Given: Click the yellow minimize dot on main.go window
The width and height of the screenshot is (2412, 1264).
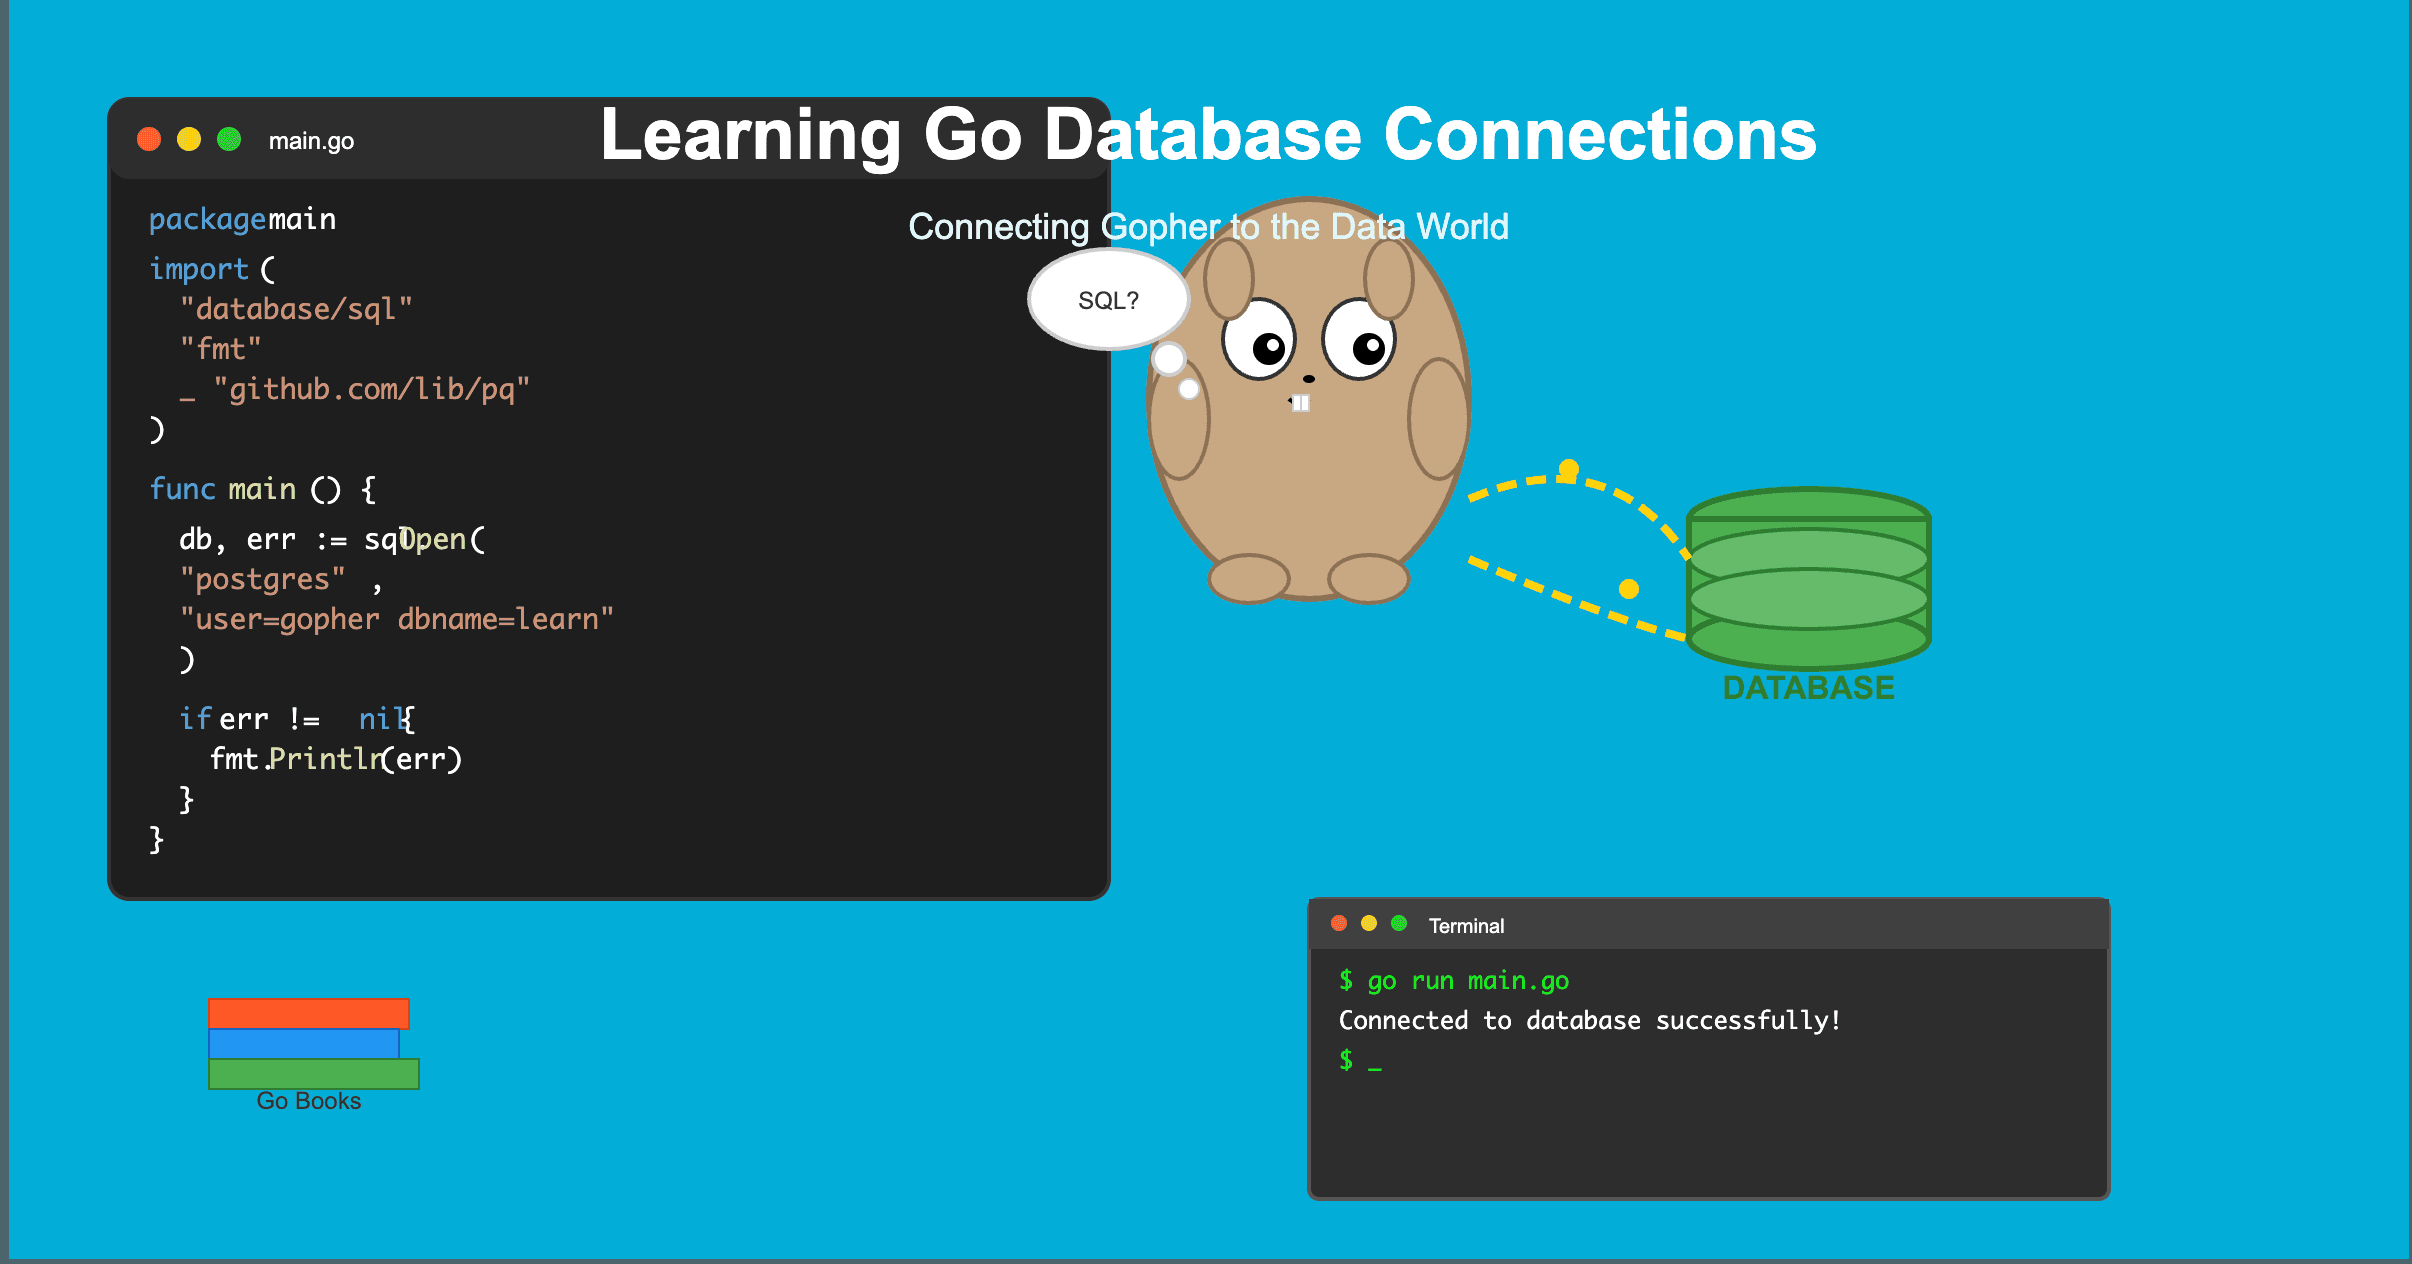Looking at the screenshot, I should (x=189, y=139).
